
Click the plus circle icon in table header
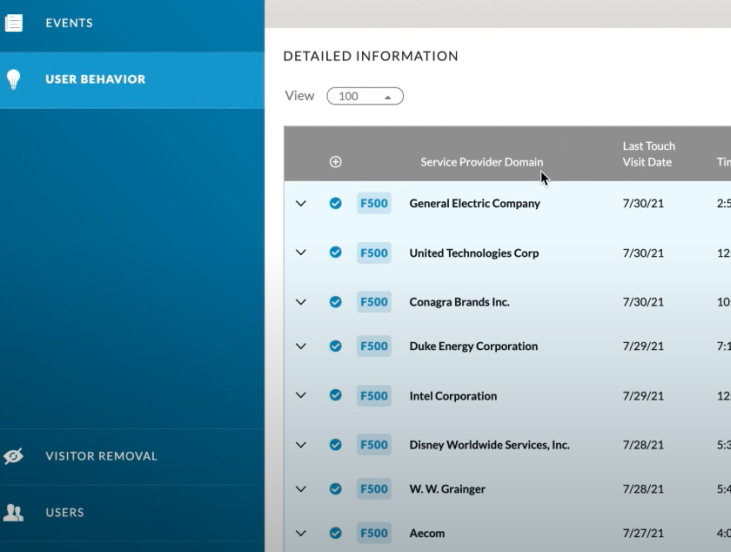[336, 162]
